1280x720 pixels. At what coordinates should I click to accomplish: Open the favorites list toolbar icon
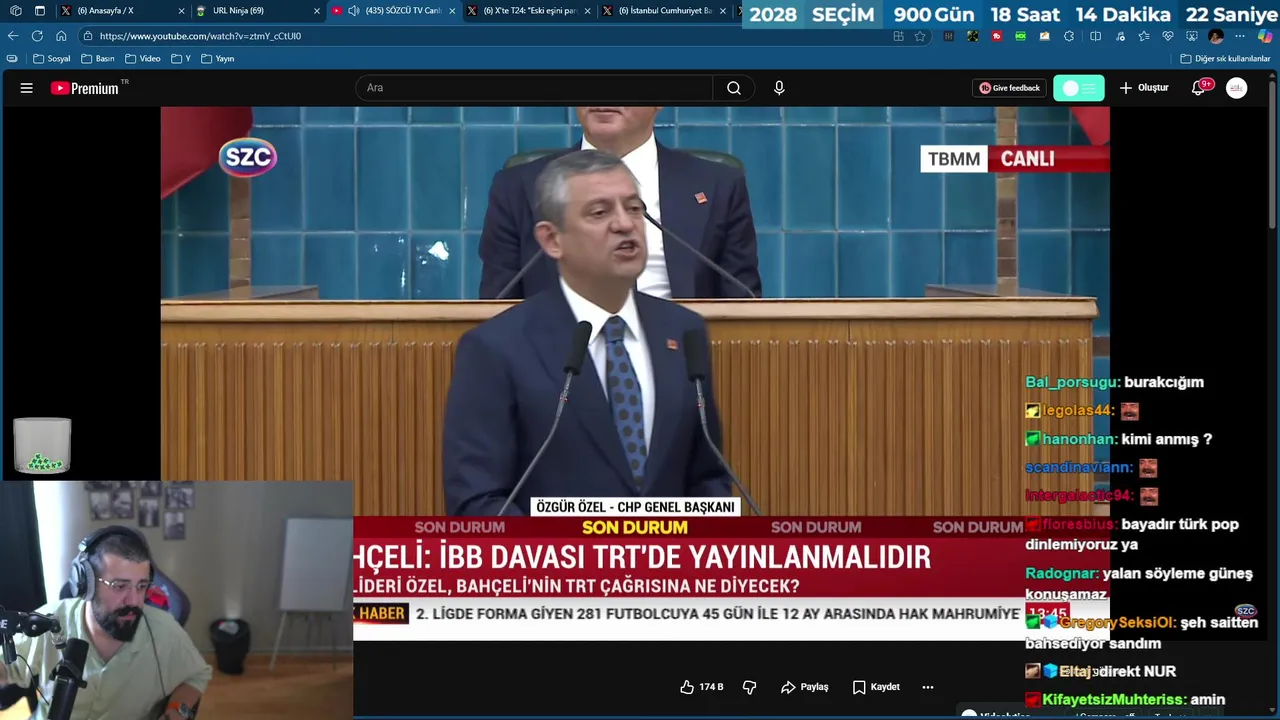[1144, 36]
